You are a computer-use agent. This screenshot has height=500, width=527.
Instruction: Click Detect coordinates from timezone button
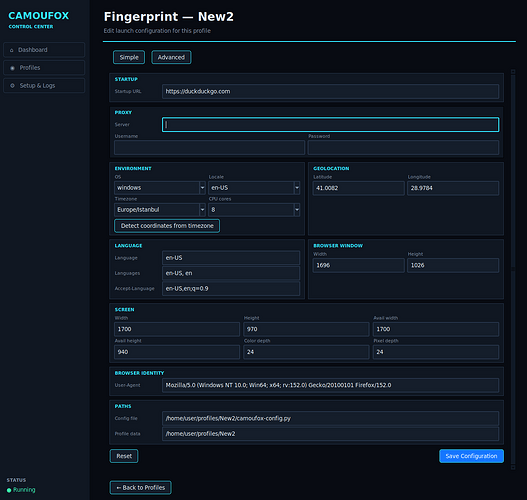pos(167,226)
